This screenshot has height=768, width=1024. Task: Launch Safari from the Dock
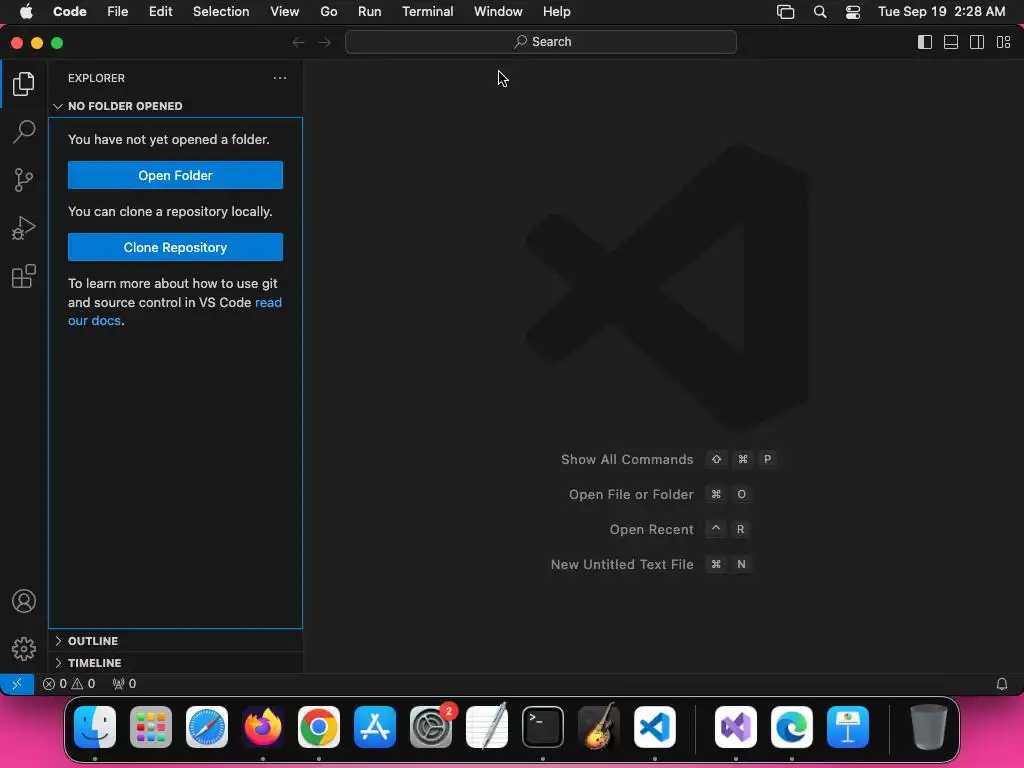[x=207, y=727]
